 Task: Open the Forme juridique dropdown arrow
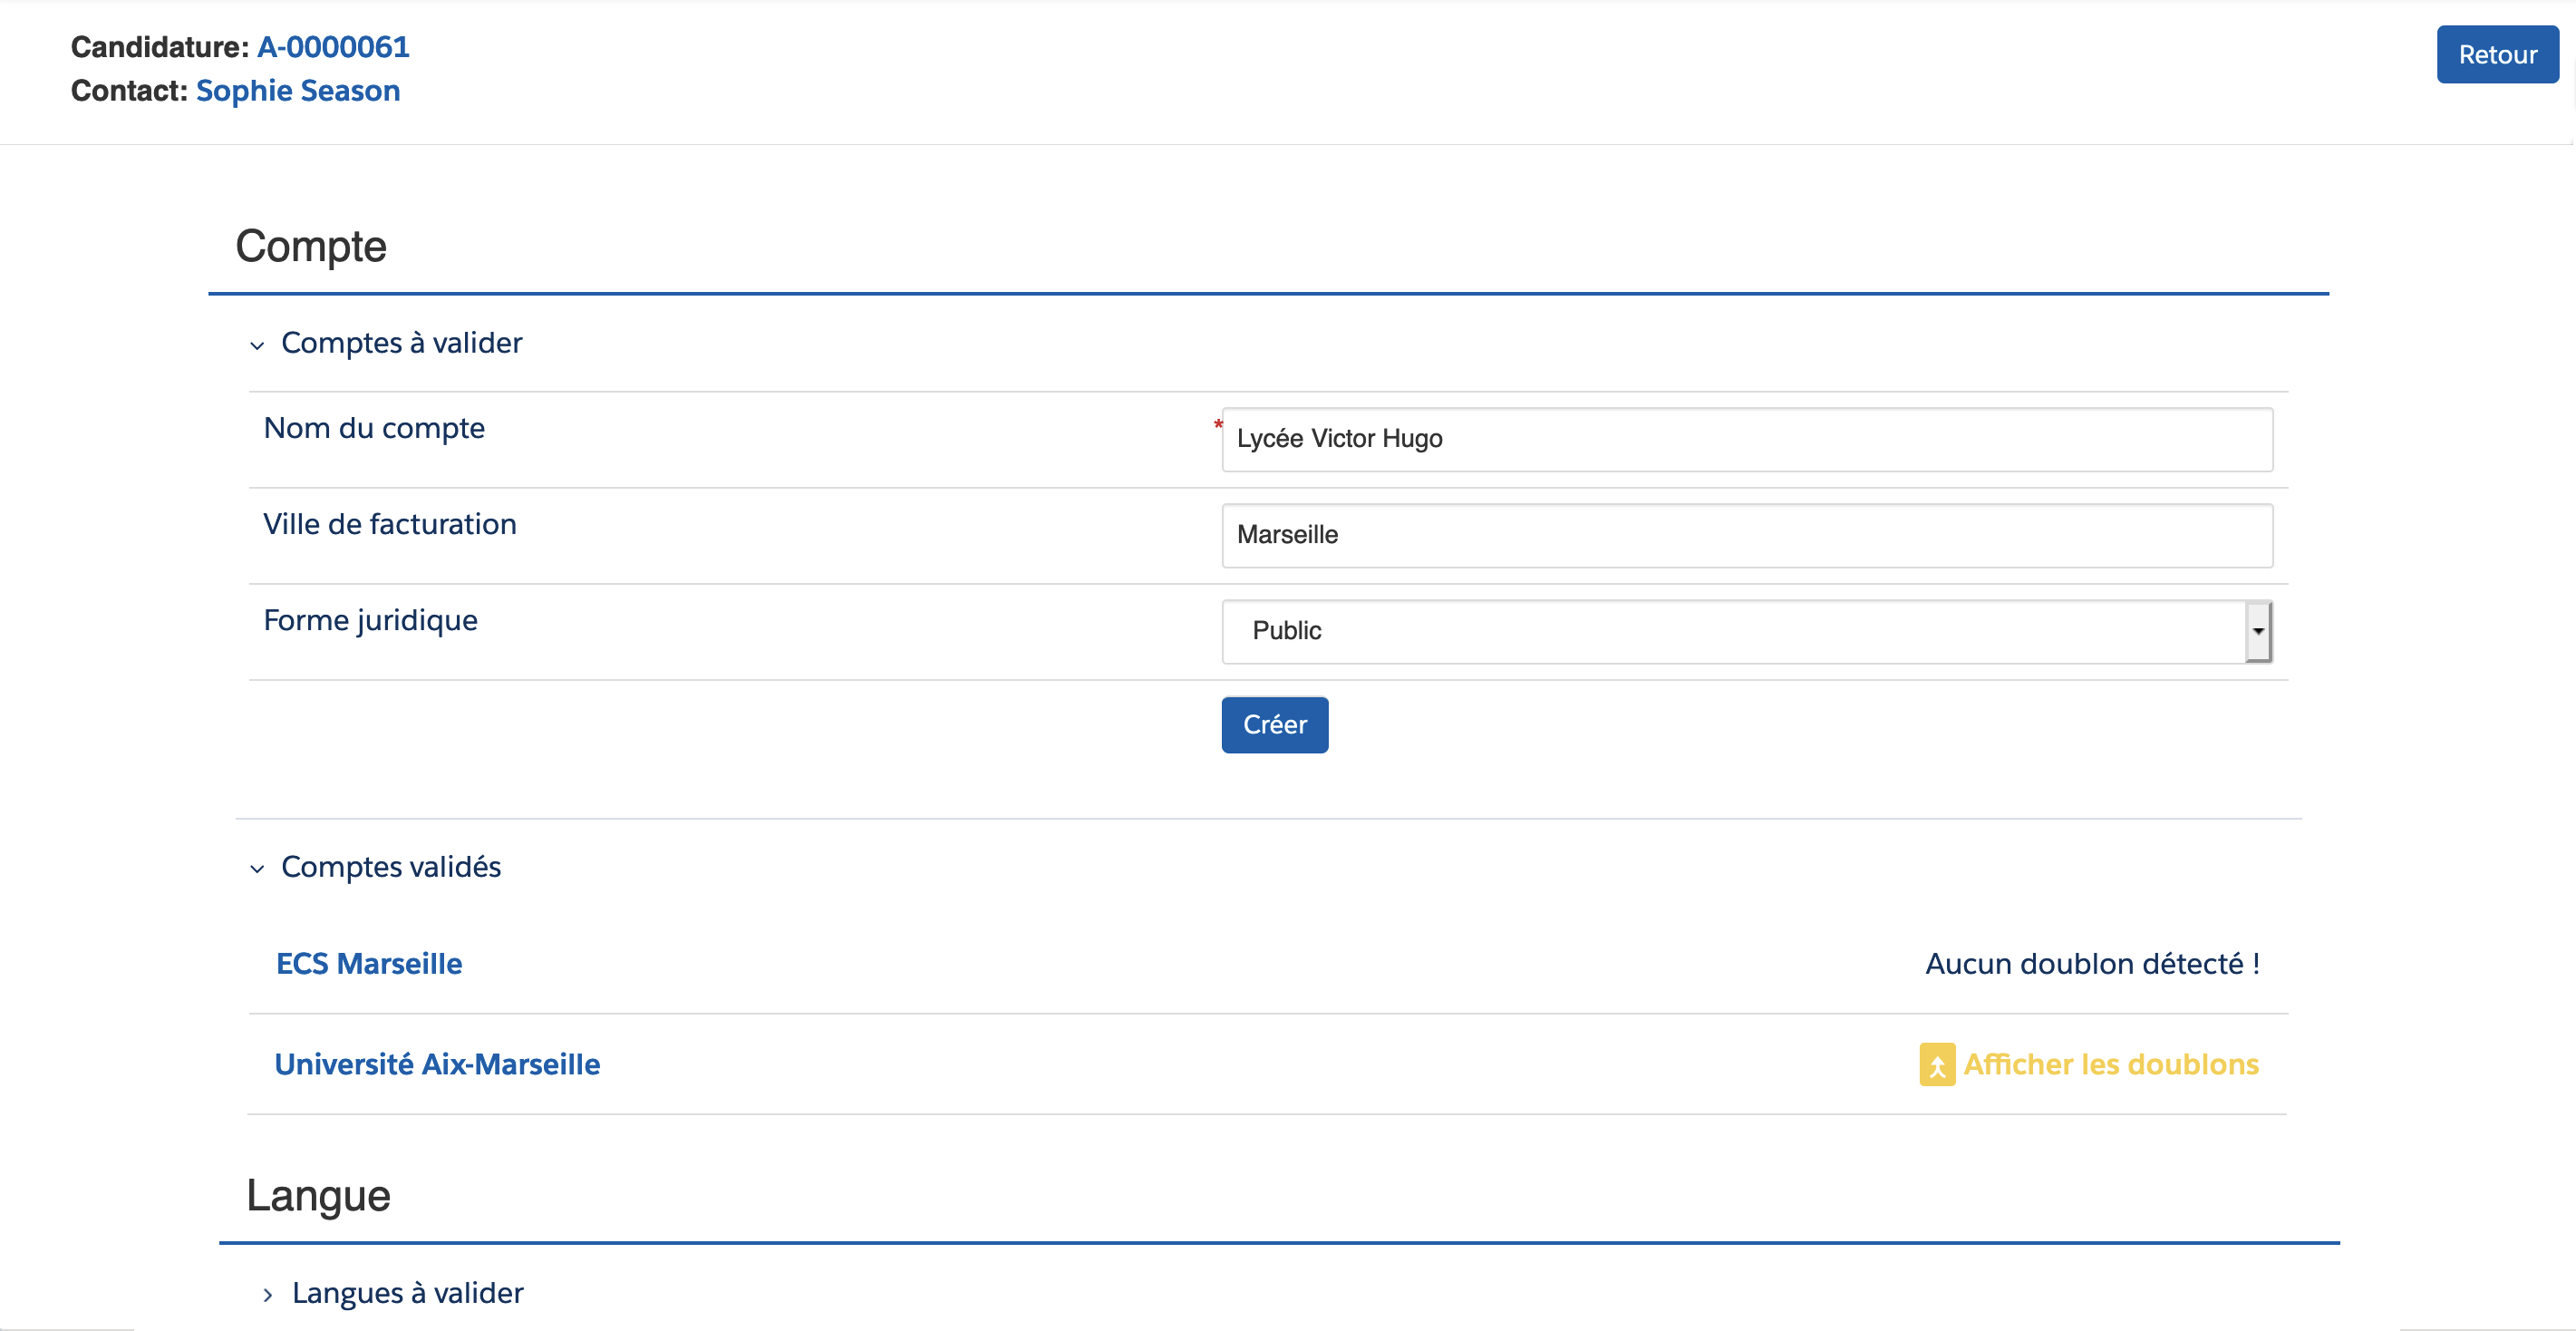[2257, 631]
